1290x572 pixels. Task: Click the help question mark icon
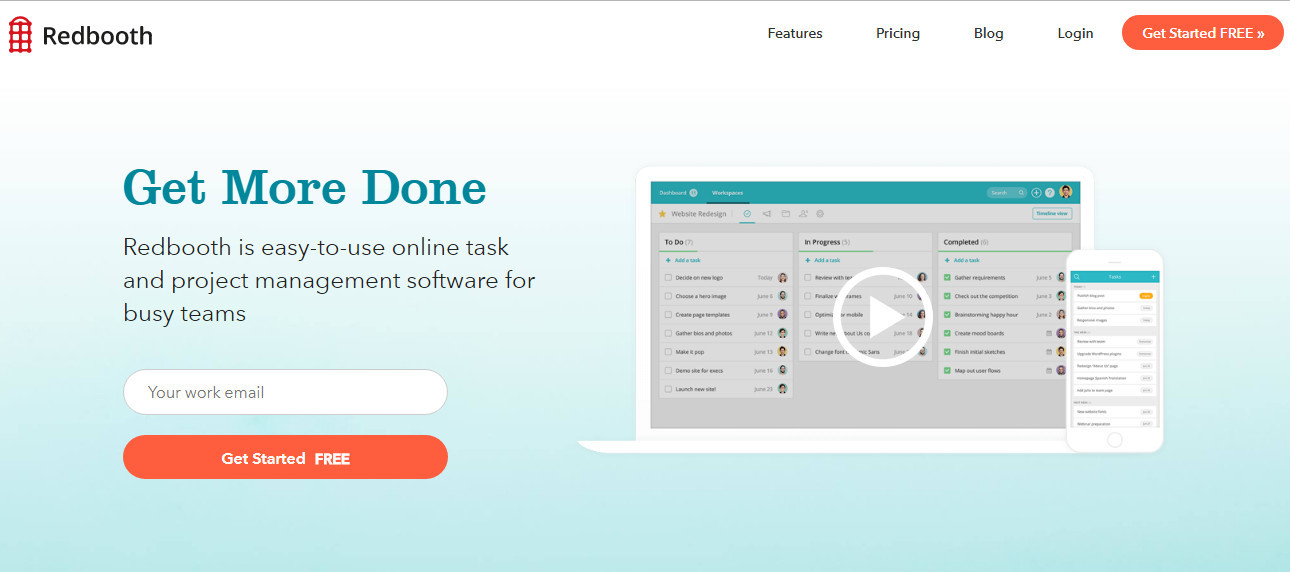coord(1050,192)
